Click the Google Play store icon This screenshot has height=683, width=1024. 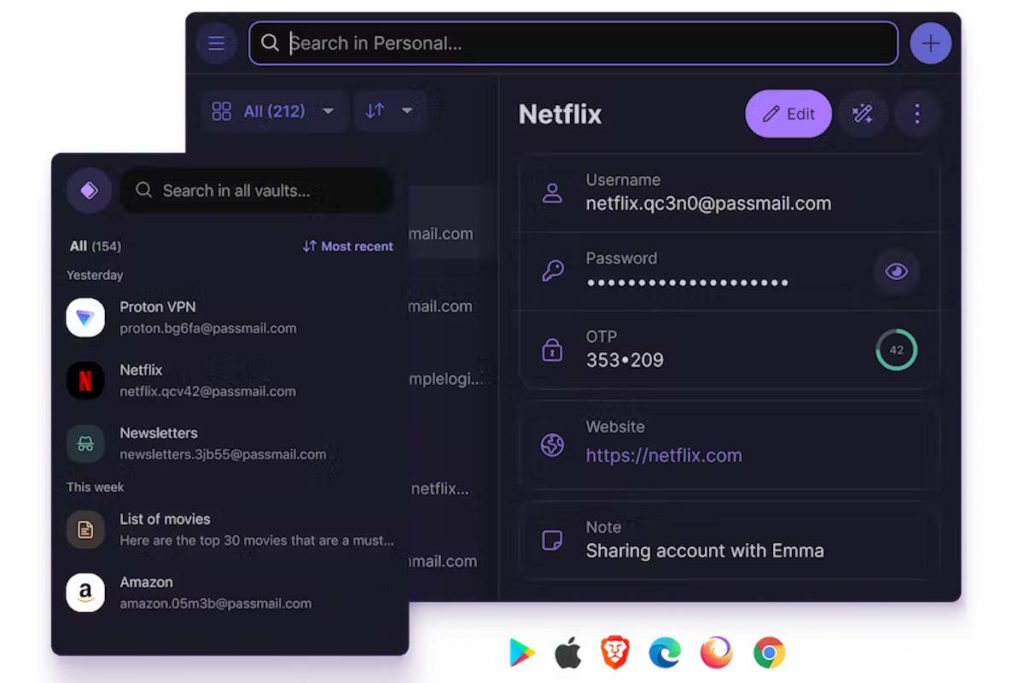click(522, 652)
